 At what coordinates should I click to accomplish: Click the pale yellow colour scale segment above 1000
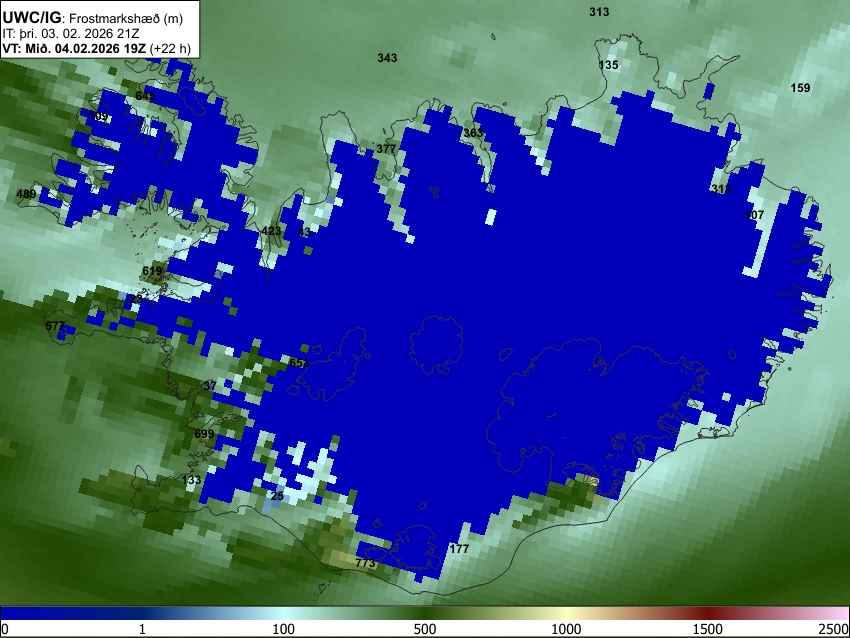[x=566, y=613]
